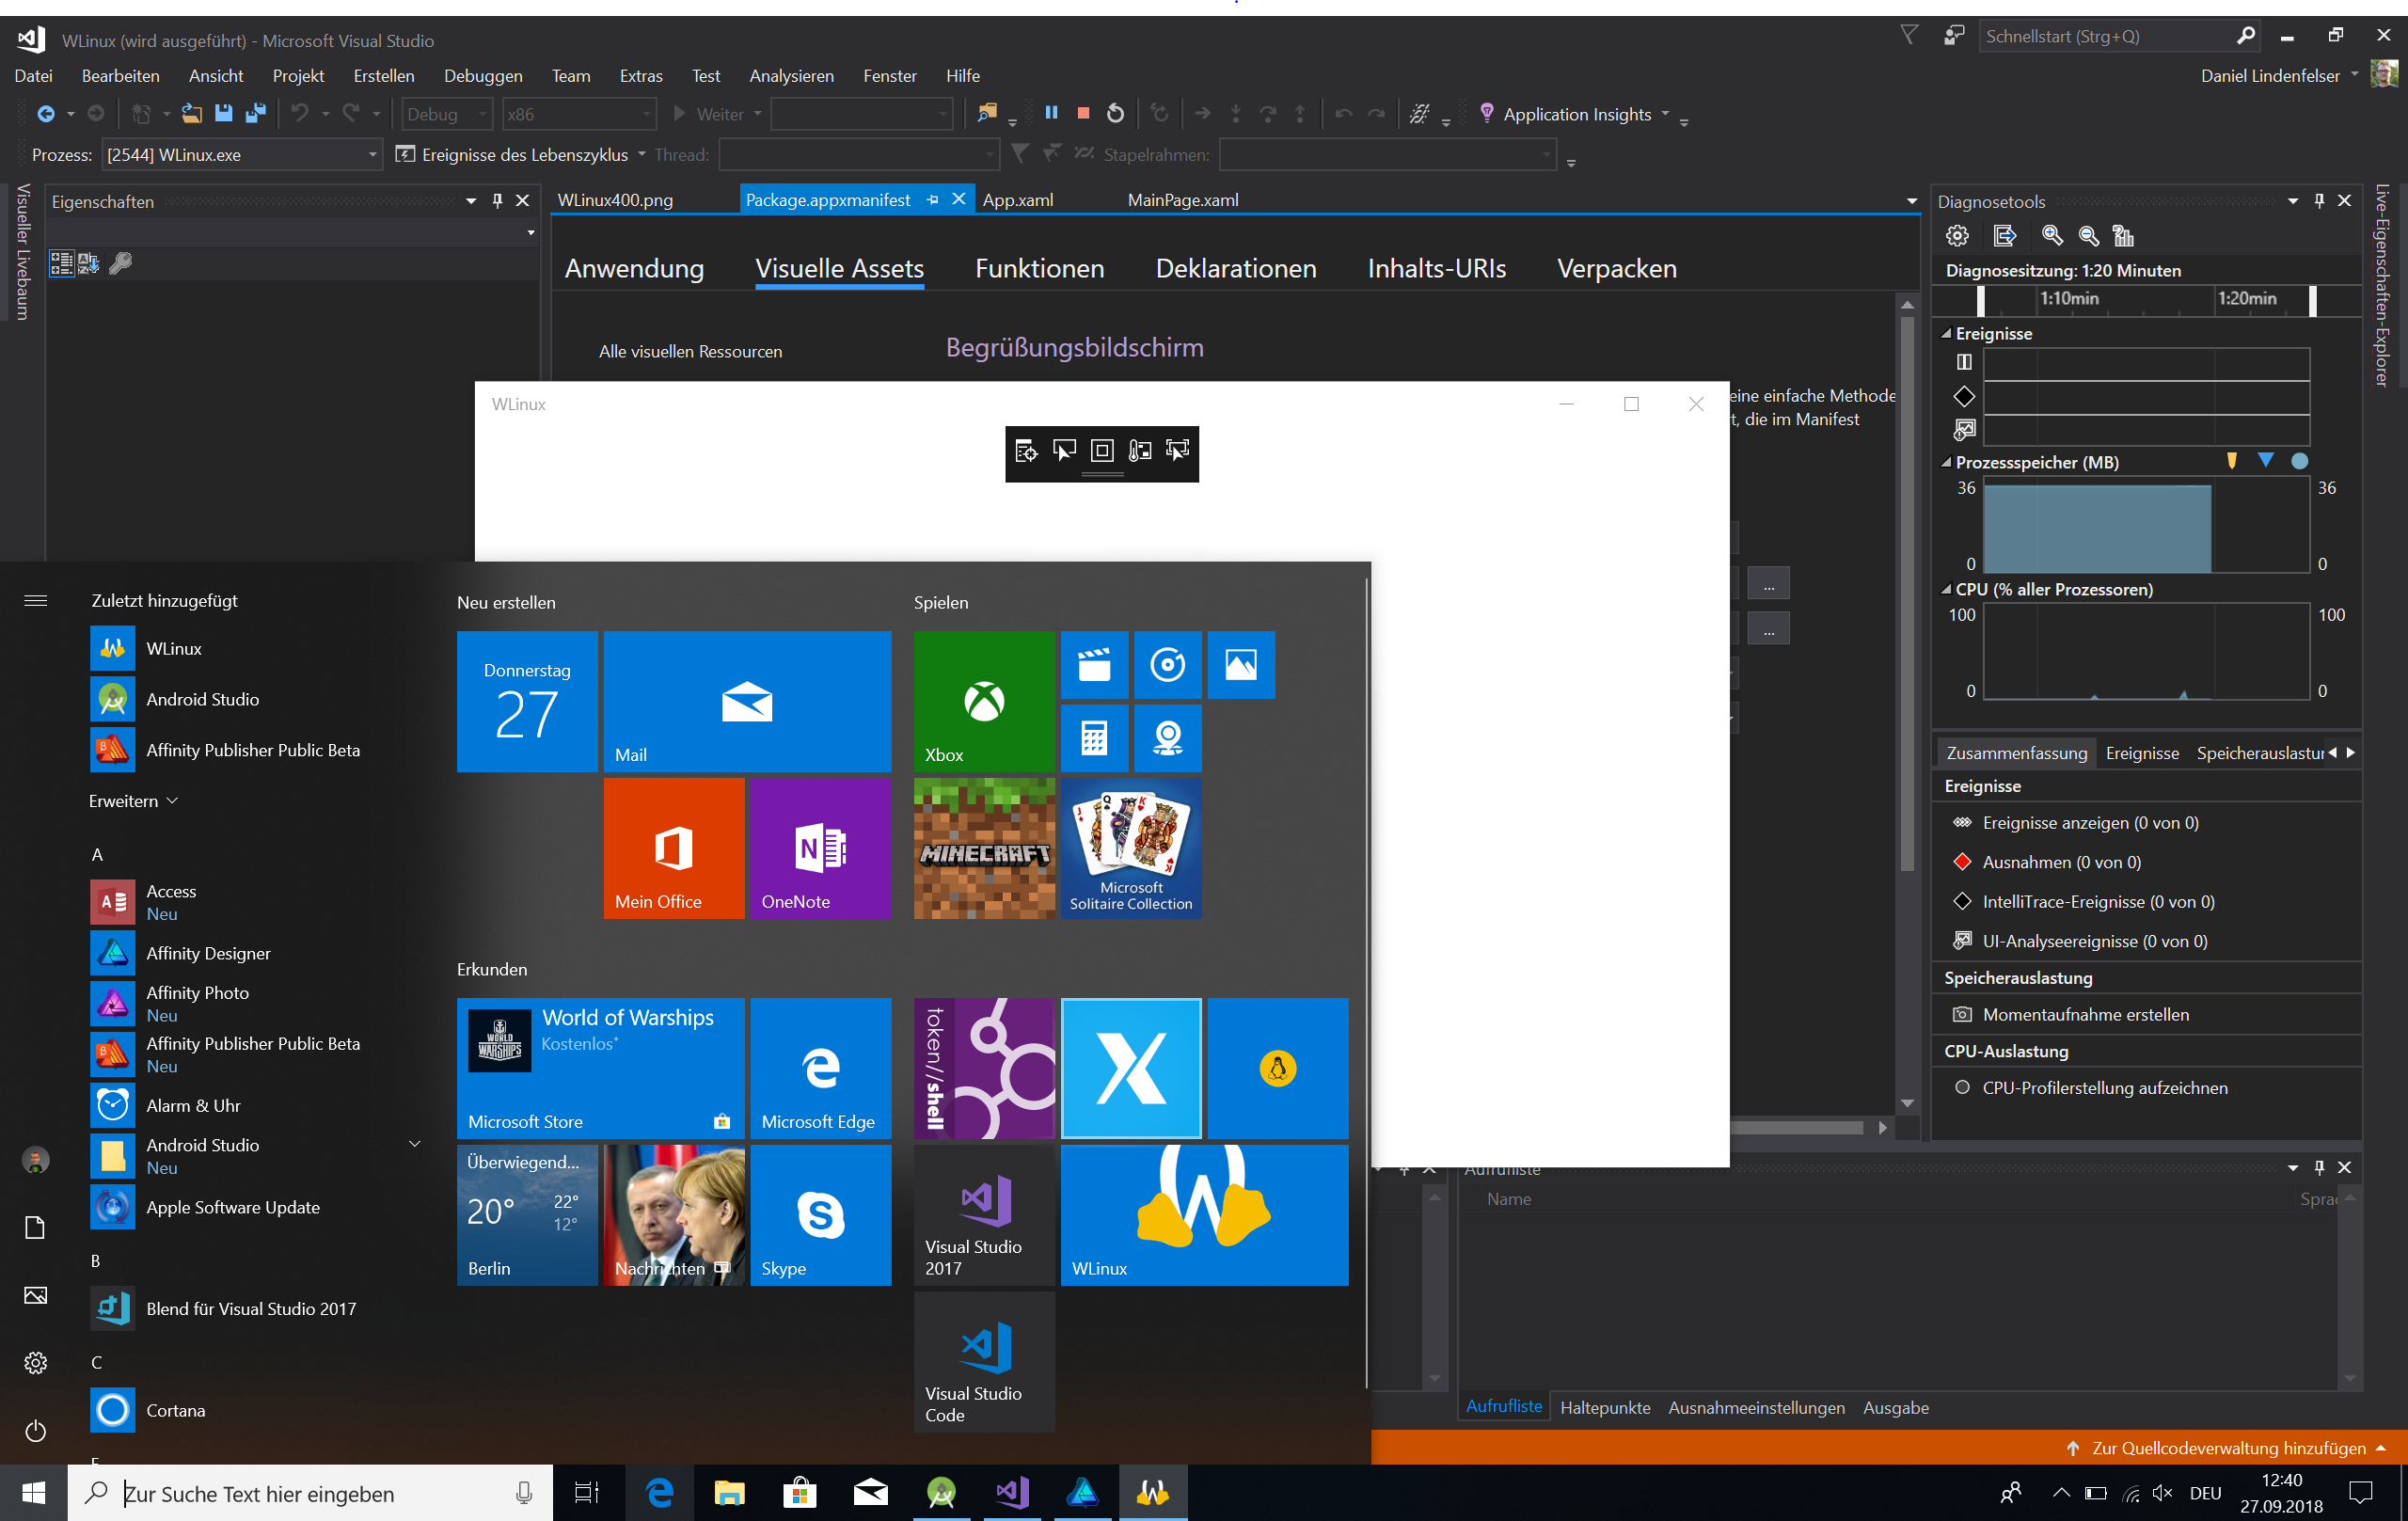
Task: Click the Windows search box in taskbar
Action: coord(310,1493)
